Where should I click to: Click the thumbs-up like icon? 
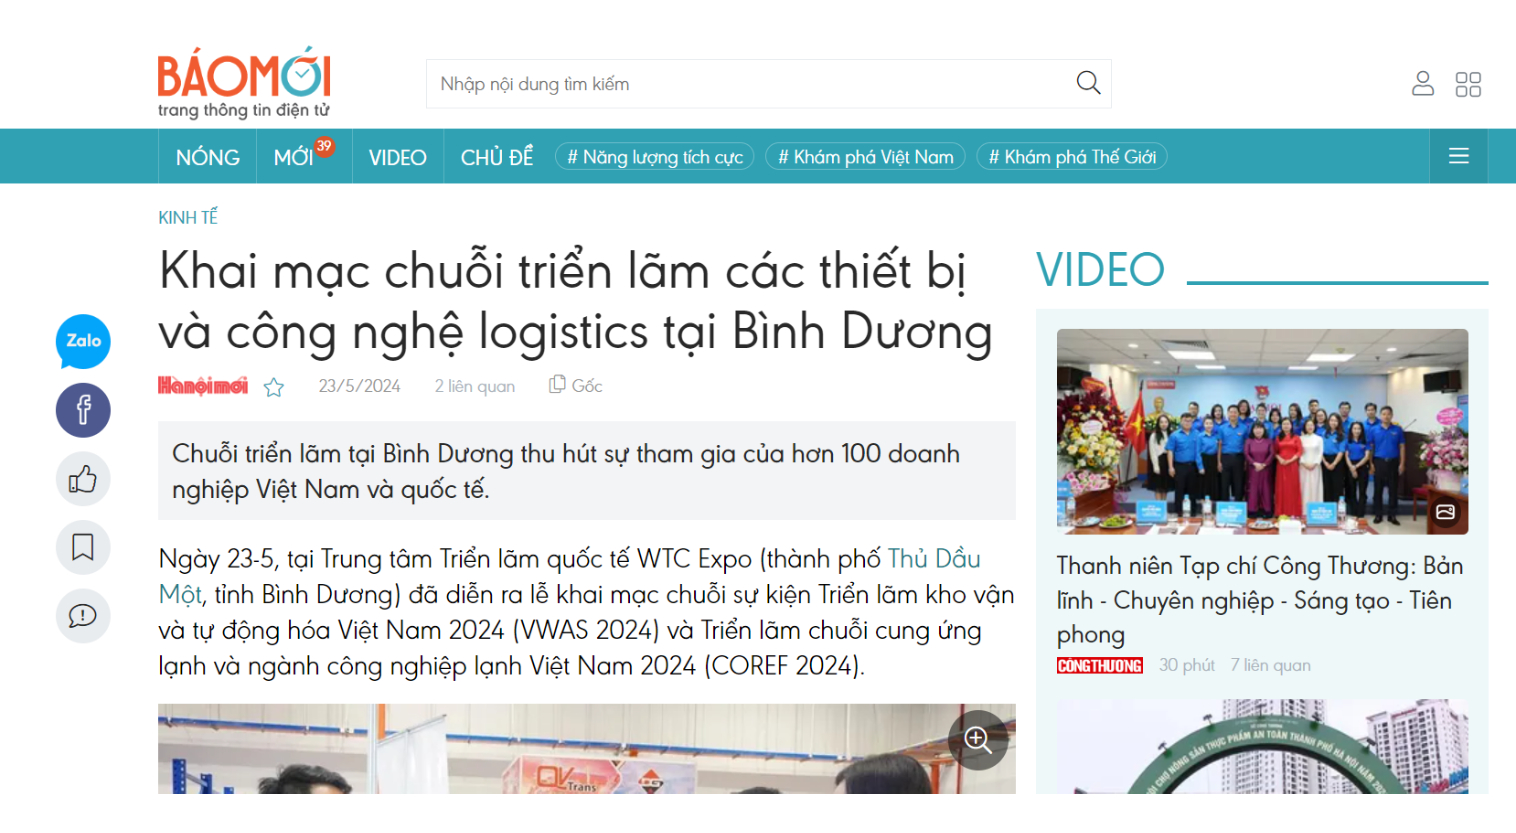83,479
